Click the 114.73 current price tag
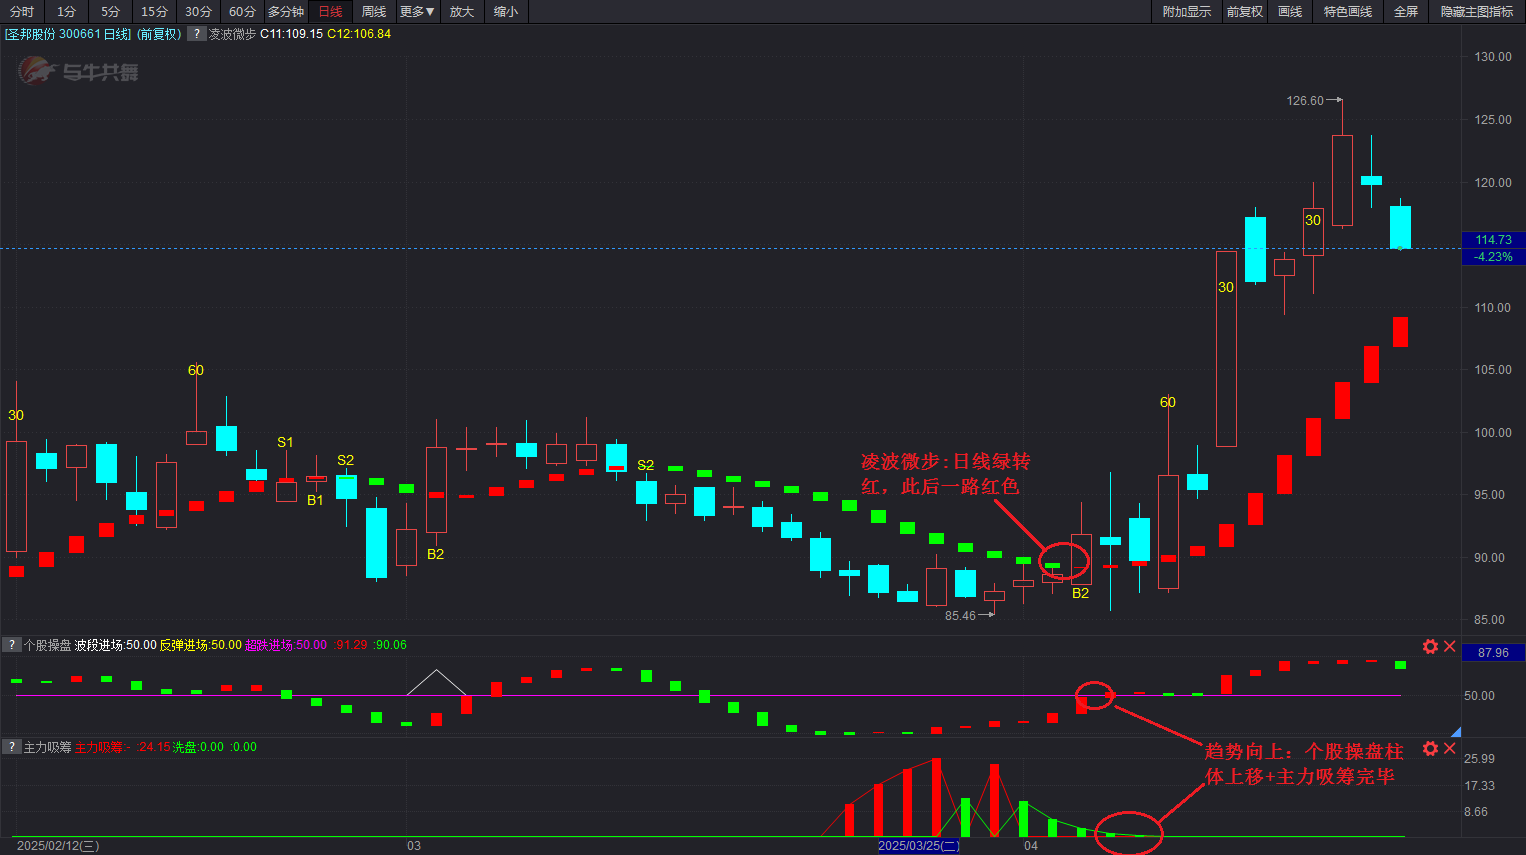 coord(1493,240)
